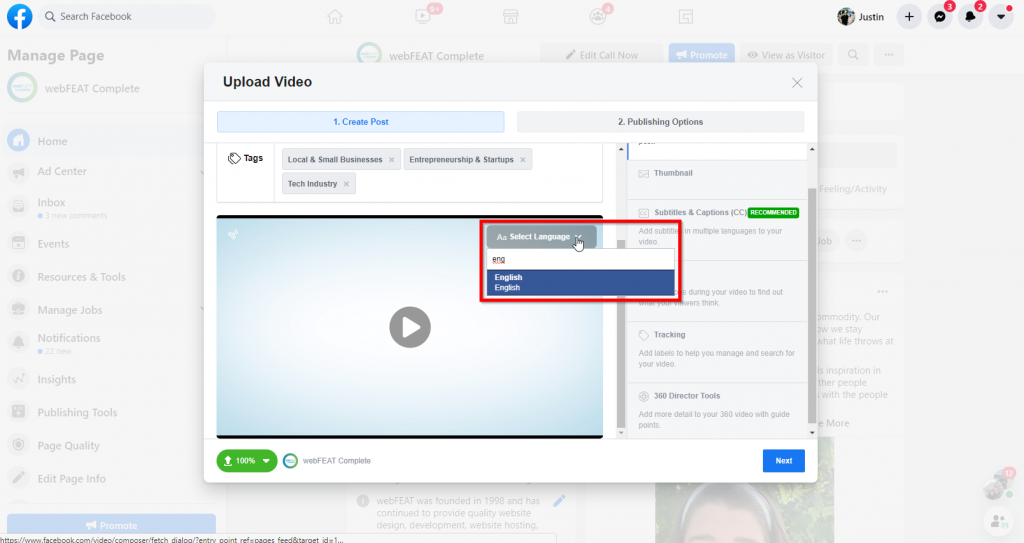The height and width of the screenshot is (543, 1024).
Task: Switch to the 2. Publishing Options tab
Action: tap(660, 122)
